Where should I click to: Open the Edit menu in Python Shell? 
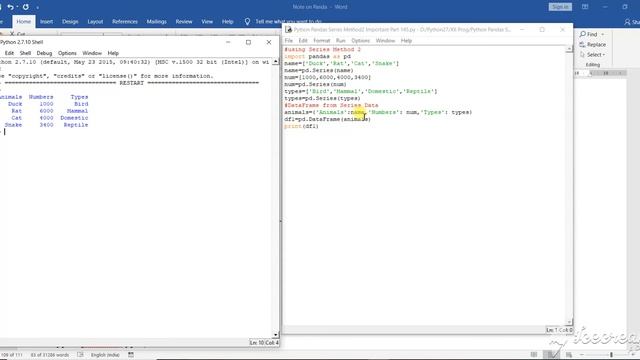tap(9, 53)
